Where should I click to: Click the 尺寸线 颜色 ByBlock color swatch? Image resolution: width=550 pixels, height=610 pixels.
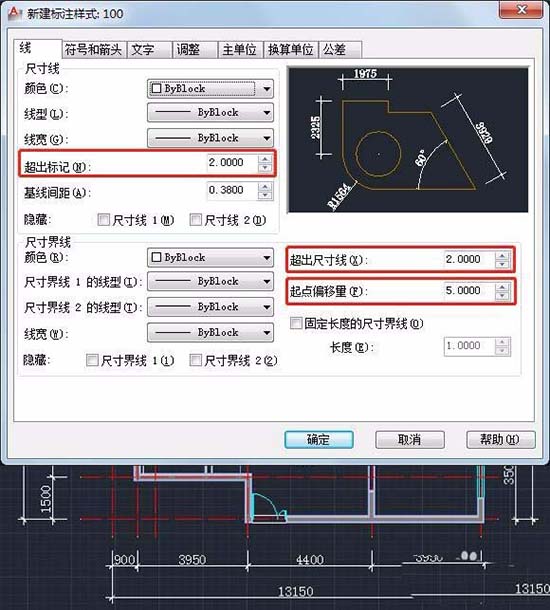click(x=156, y=89)
